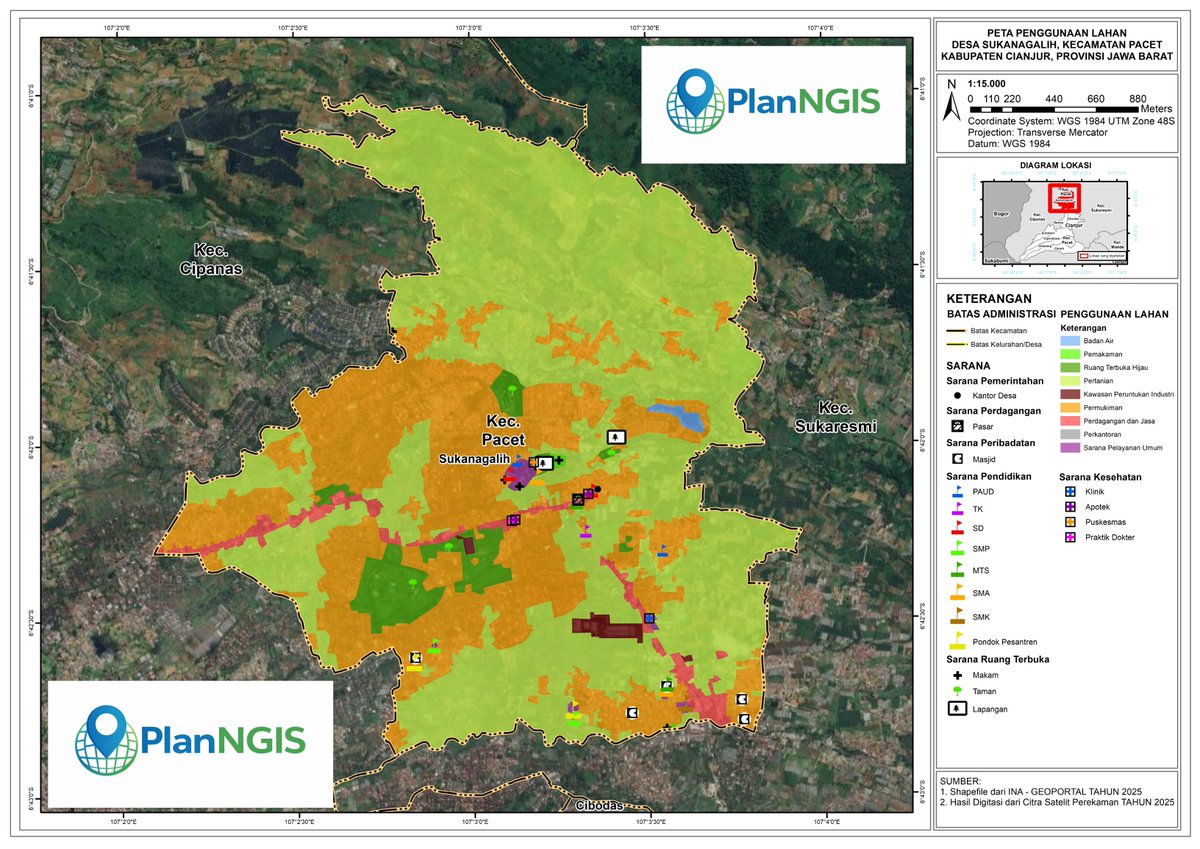Select the purple TK flag legend icon
The width and height of the screenshot is (1200, 849).
[955, 507]
